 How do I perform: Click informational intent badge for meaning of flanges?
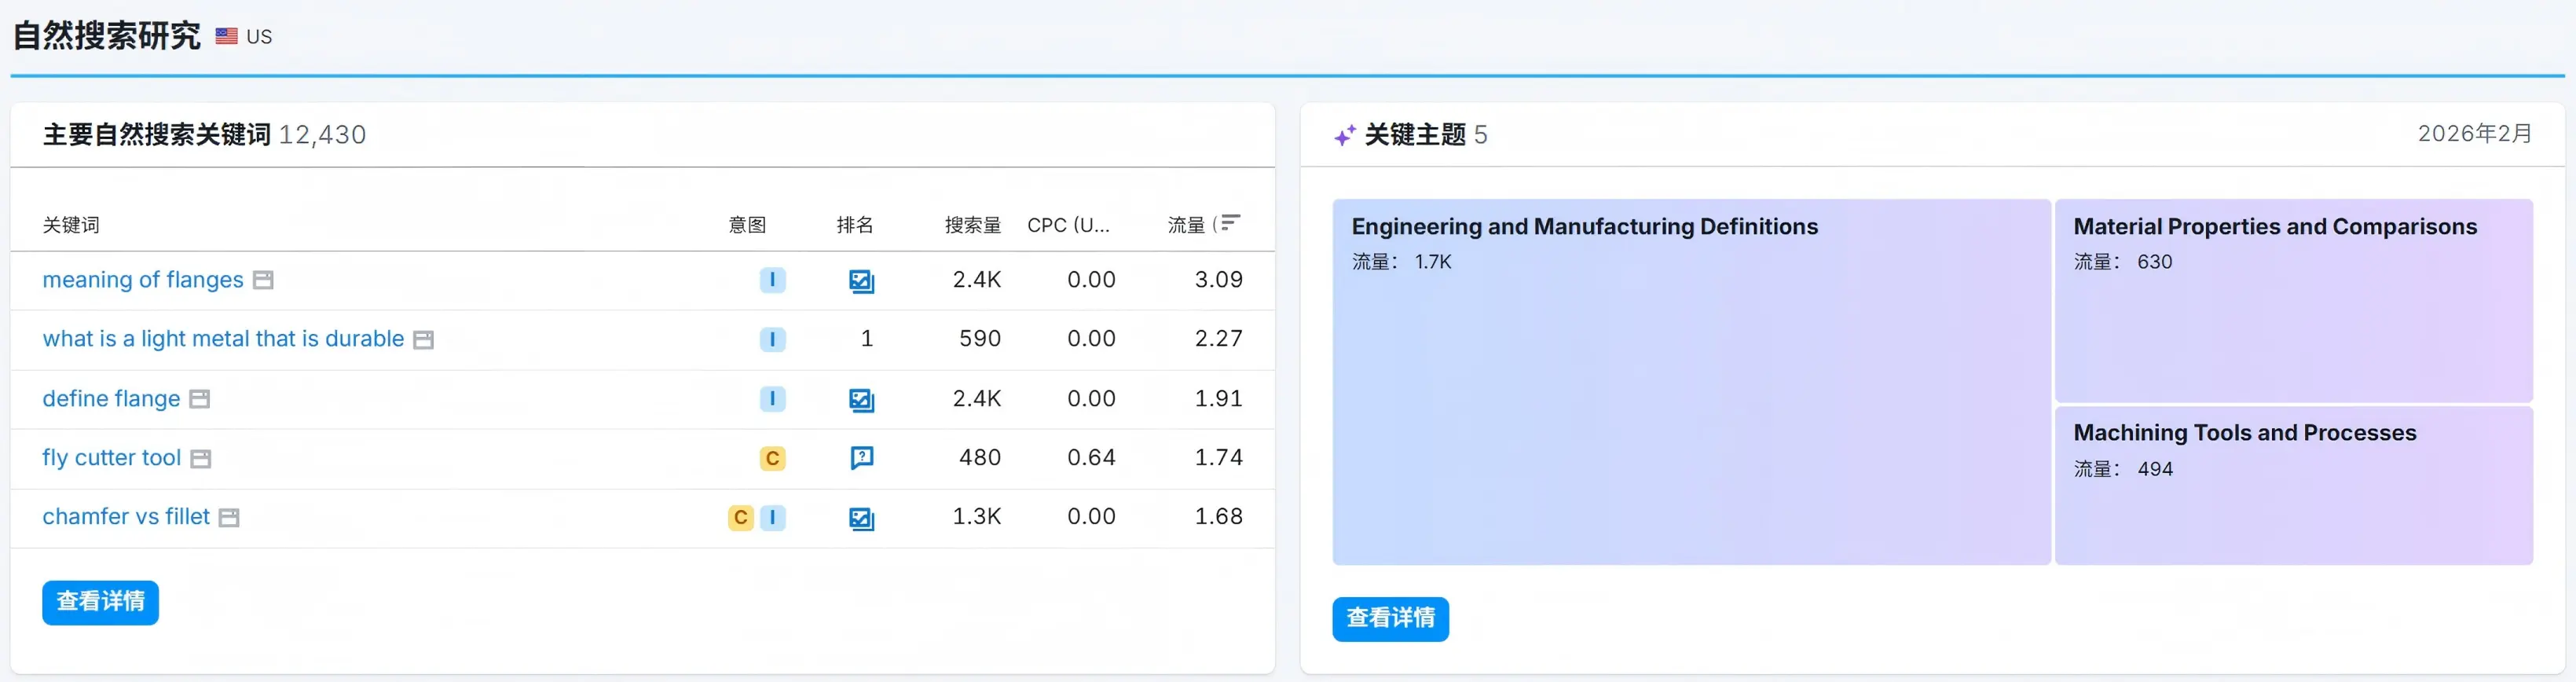point(772,280)
